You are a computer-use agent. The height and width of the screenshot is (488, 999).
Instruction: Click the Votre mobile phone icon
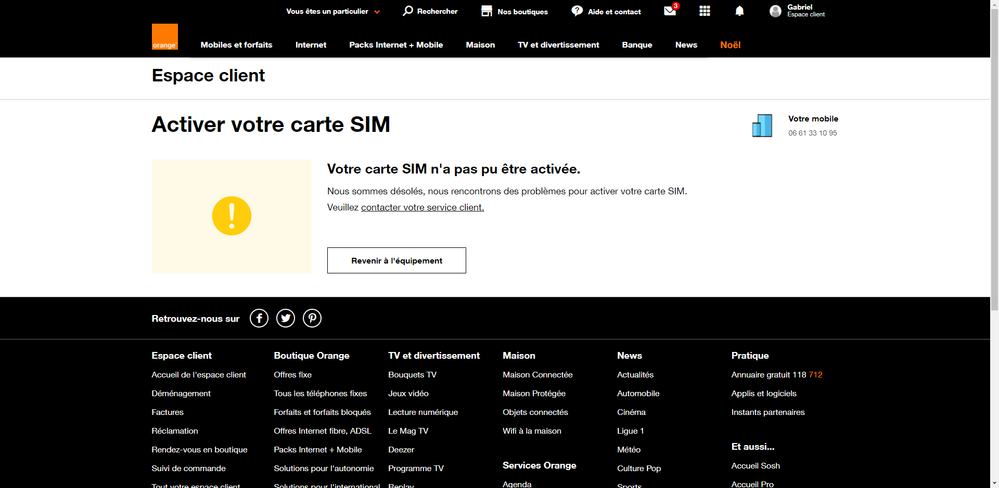(x=762, y=126)
